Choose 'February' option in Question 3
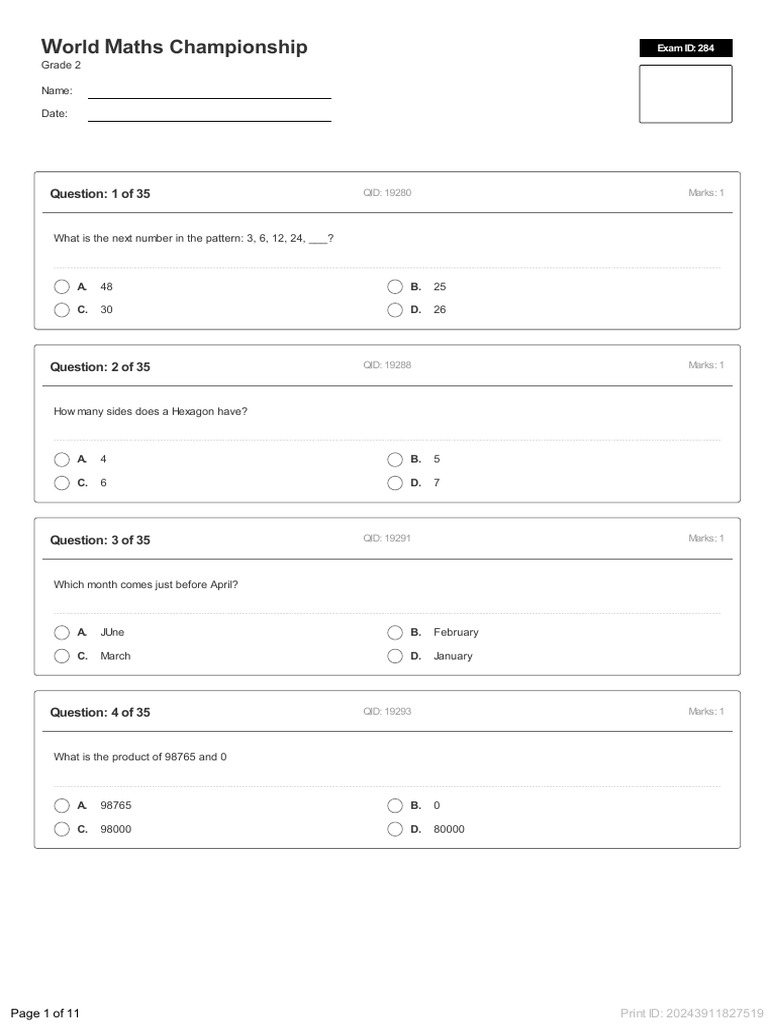This screenshot has height=1024, width=768. (395, 633)
